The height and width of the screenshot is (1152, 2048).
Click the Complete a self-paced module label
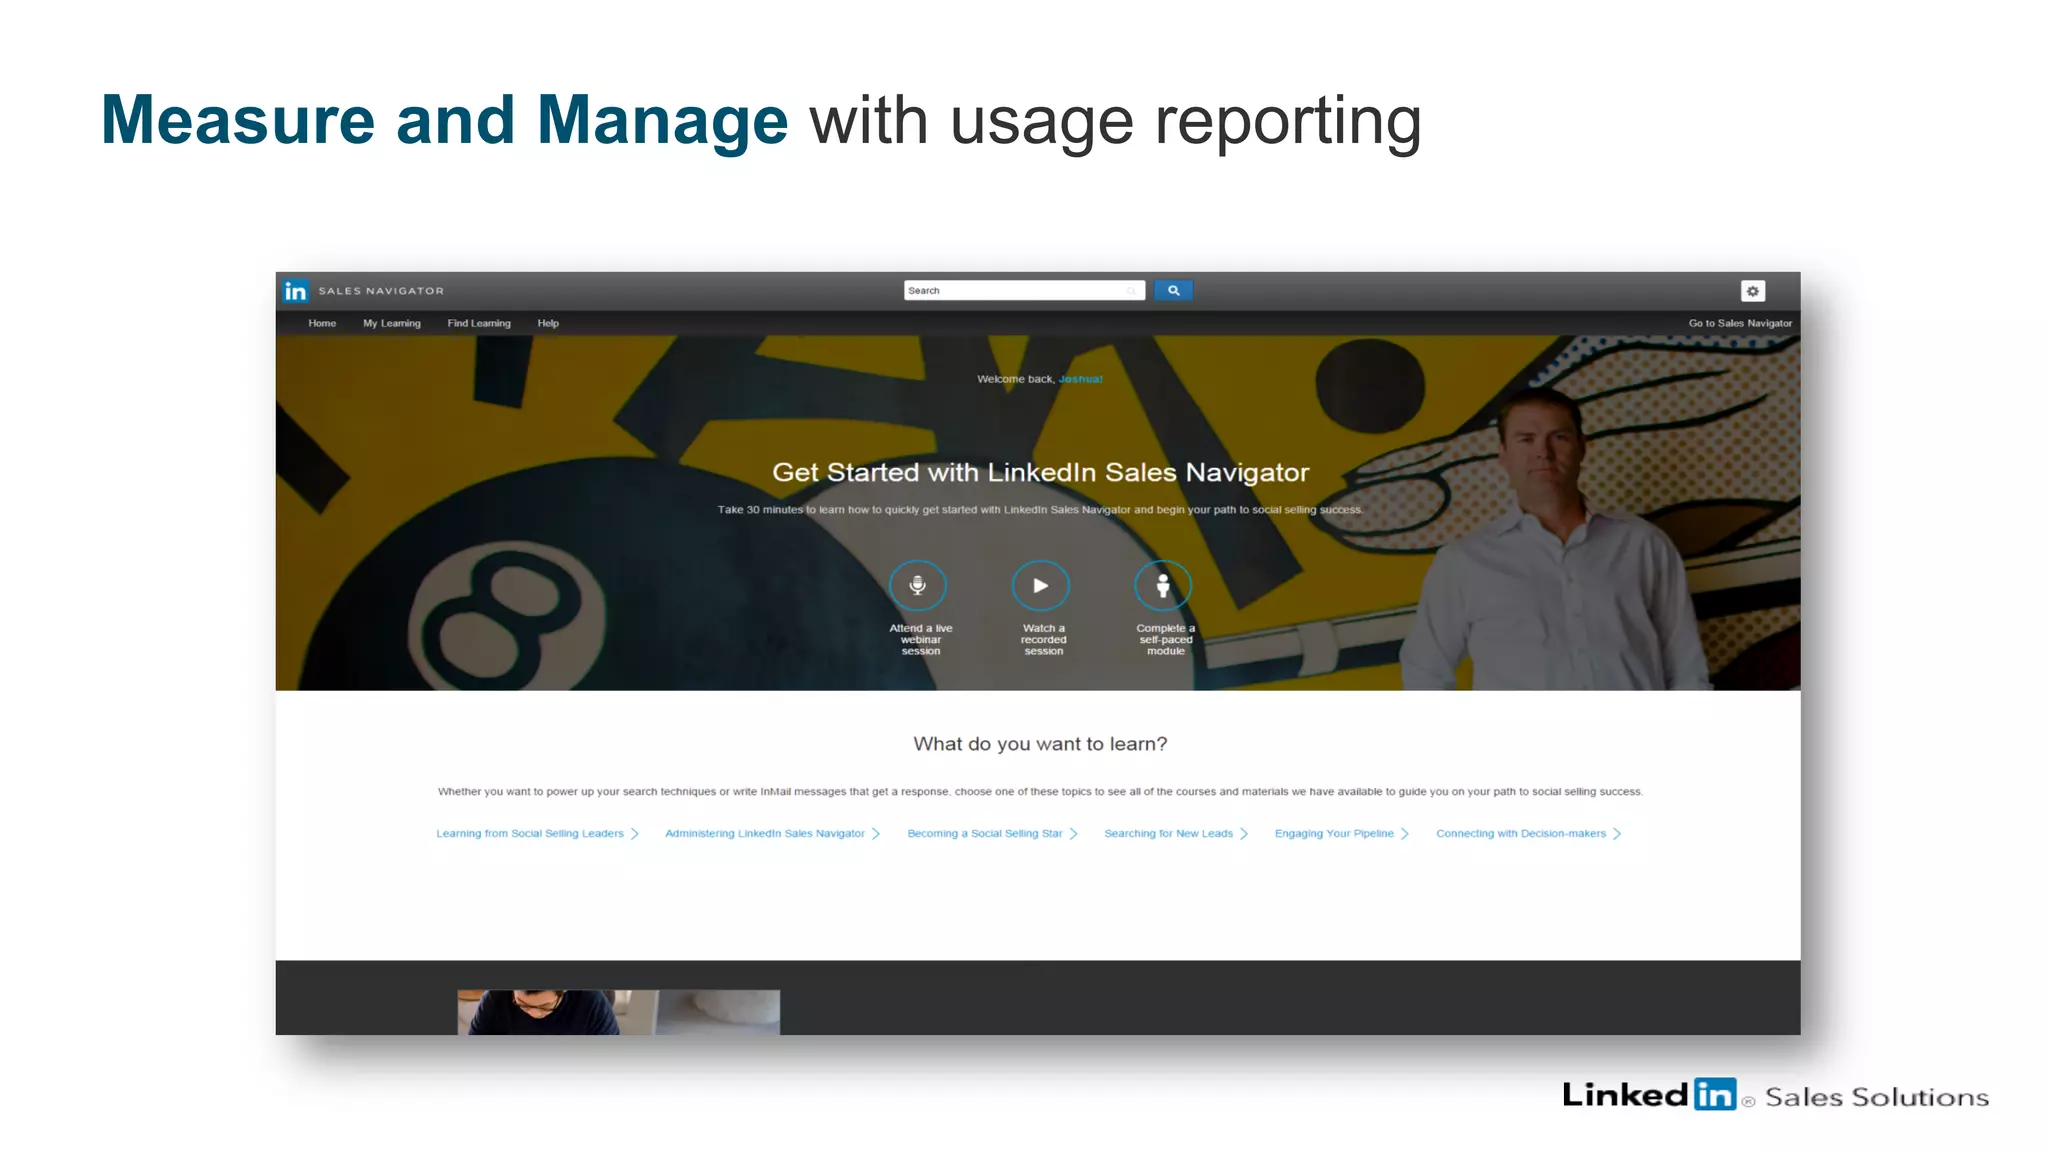point(1166,640)
